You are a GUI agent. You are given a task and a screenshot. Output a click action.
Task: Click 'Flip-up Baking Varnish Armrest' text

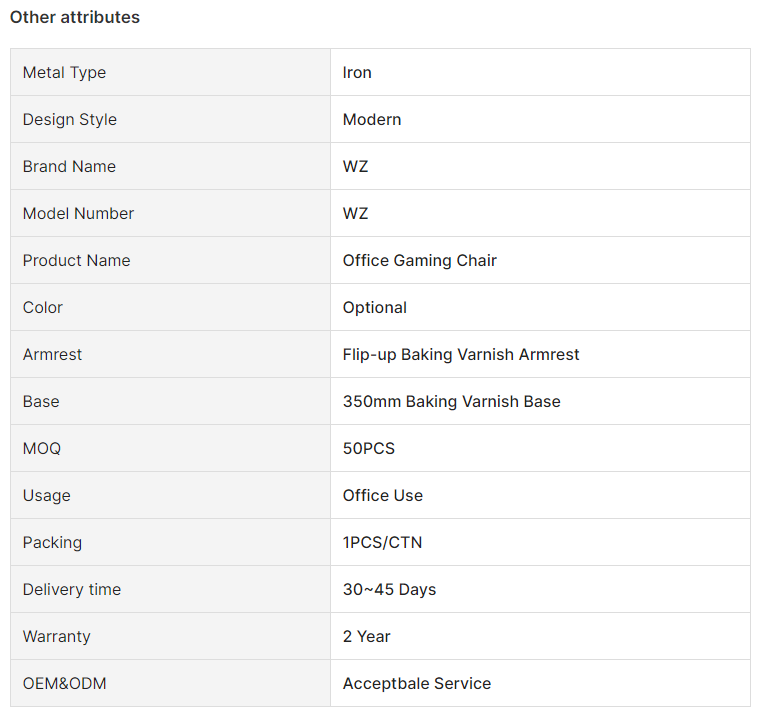click(x=461, y=354)
